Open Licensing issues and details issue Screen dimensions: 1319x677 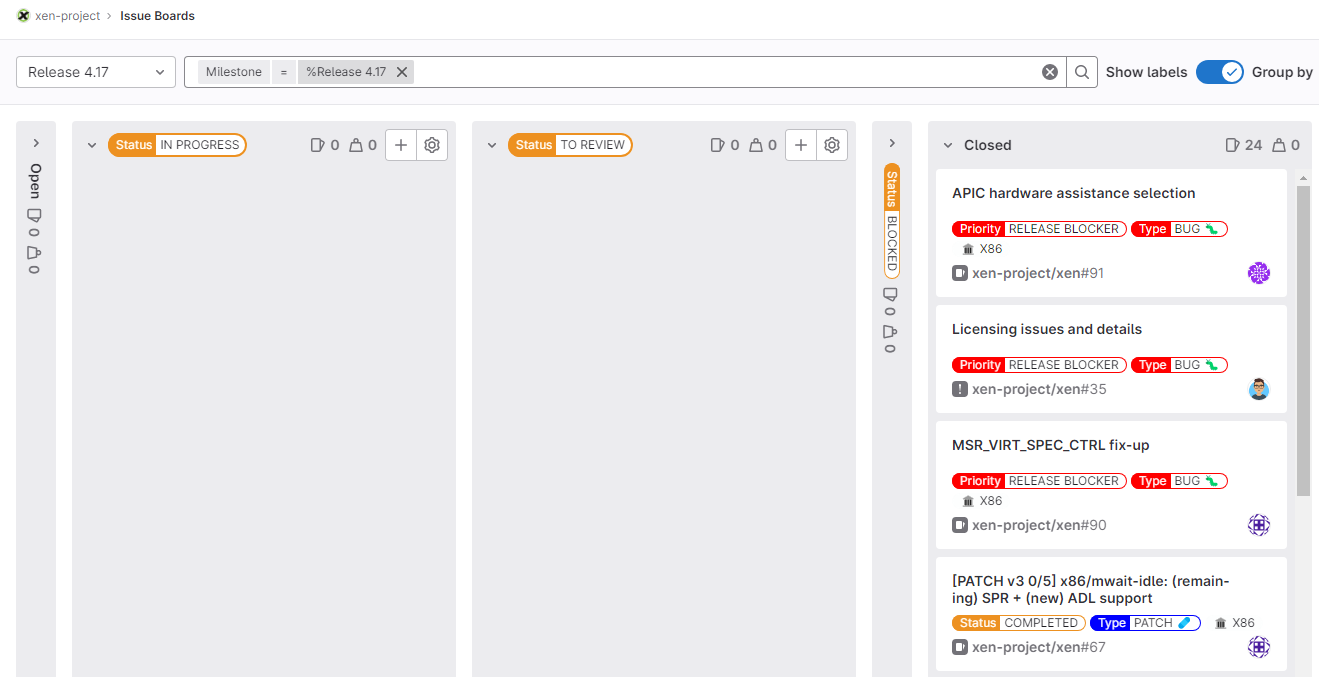click(x=1047, y=329)
